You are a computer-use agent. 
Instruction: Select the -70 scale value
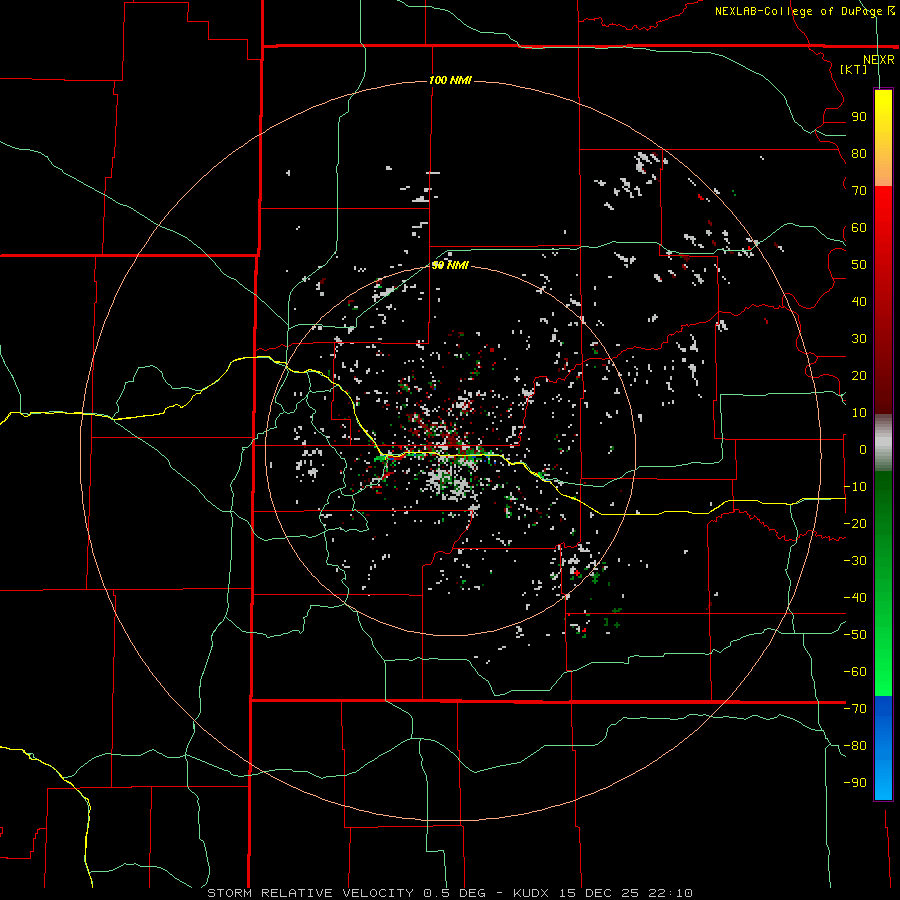(x=855, y=709)
